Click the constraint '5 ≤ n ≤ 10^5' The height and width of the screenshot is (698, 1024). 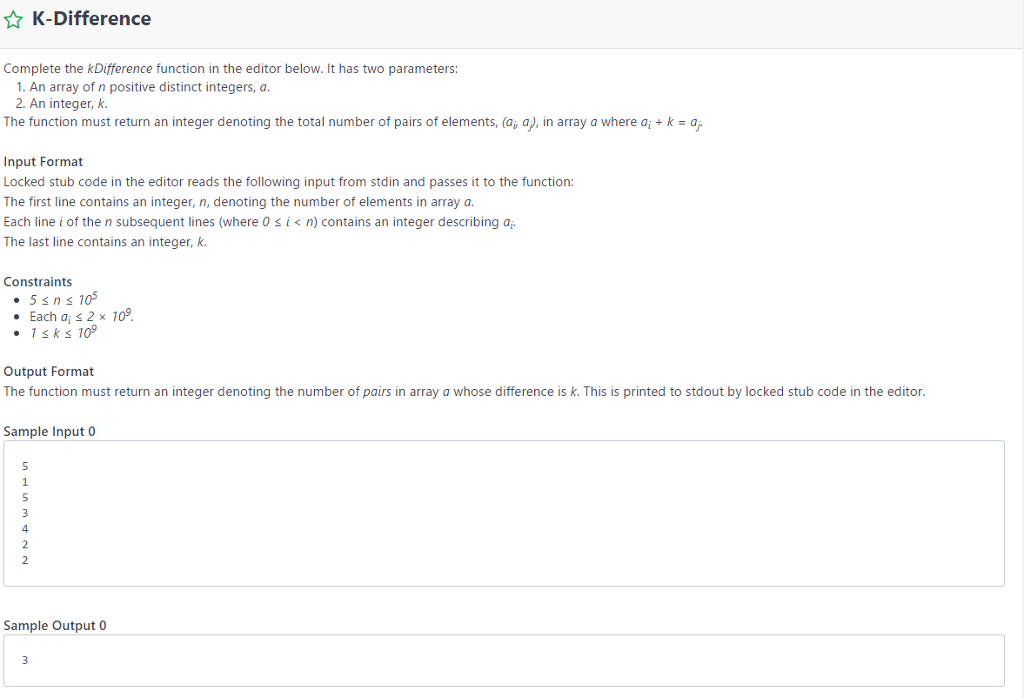pos(63,300)
